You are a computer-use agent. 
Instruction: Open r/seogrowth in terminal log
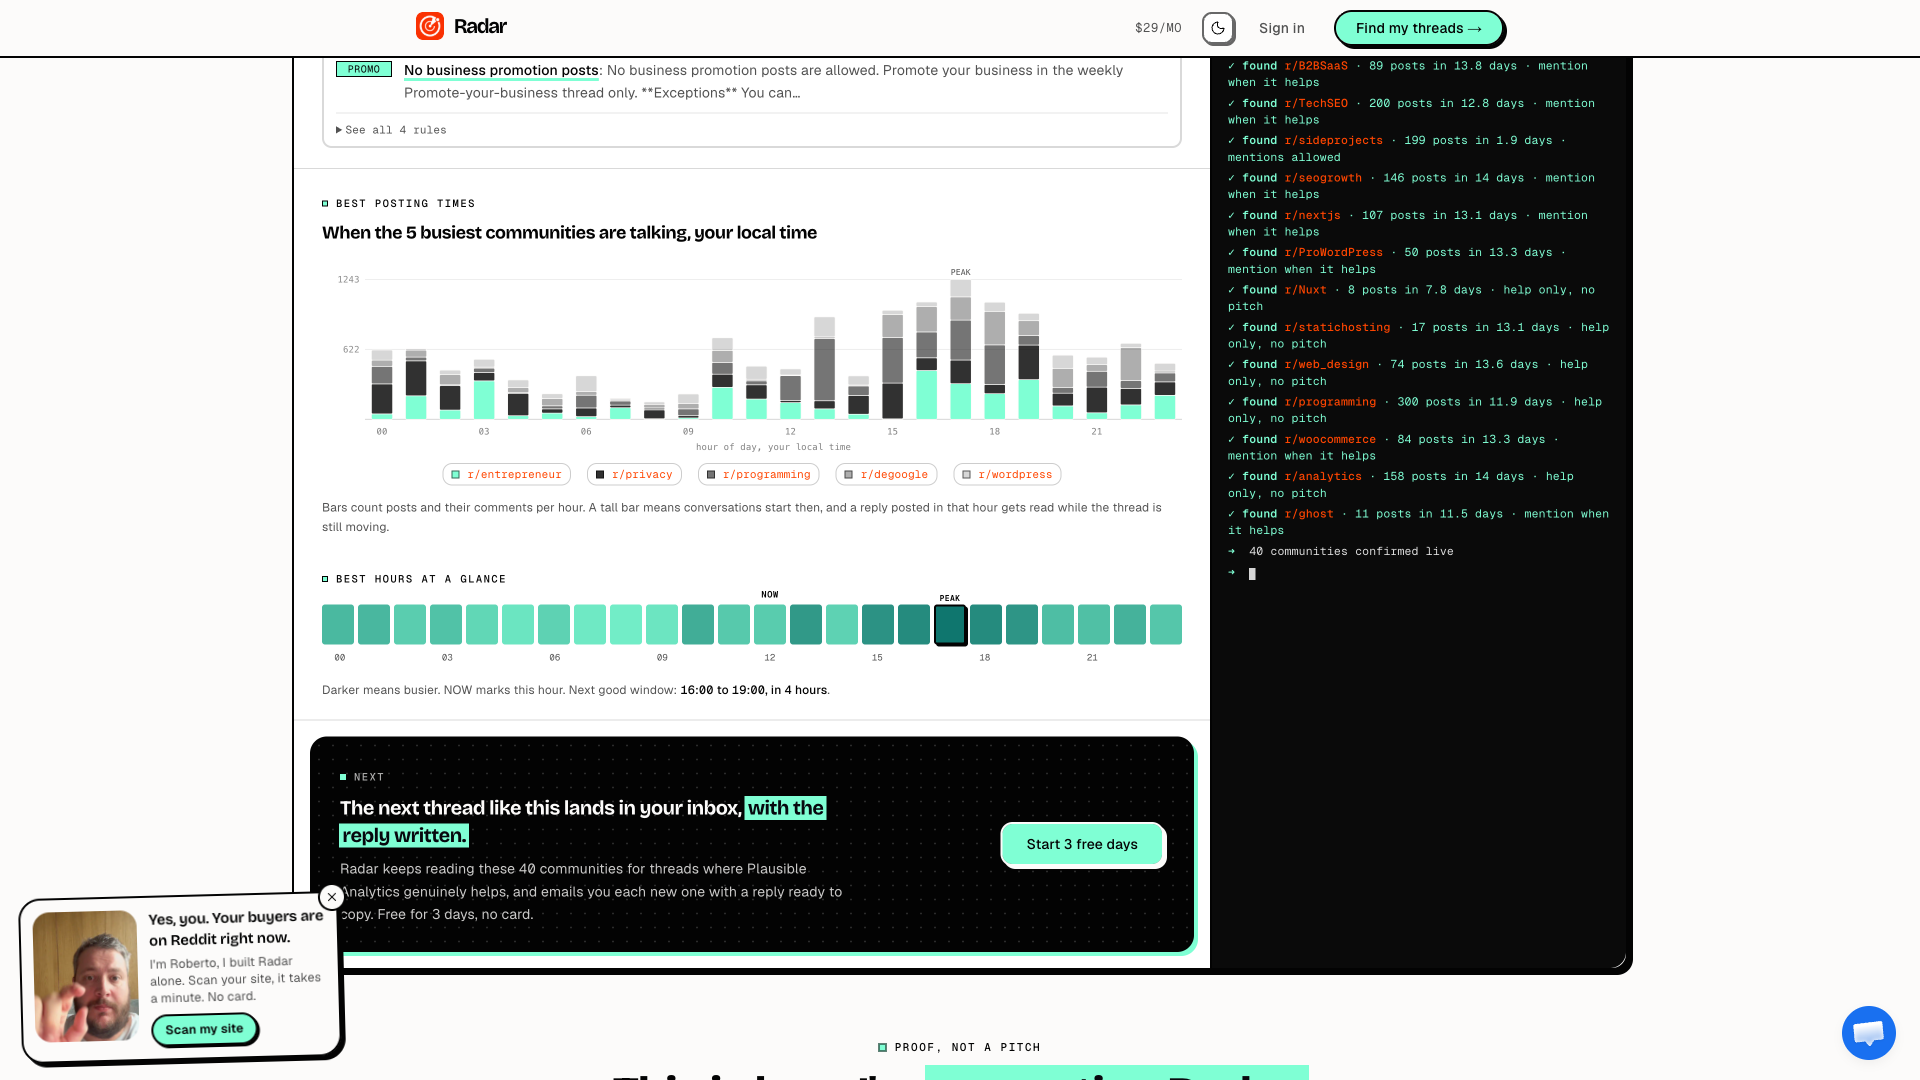click(x=1323, y=178)
